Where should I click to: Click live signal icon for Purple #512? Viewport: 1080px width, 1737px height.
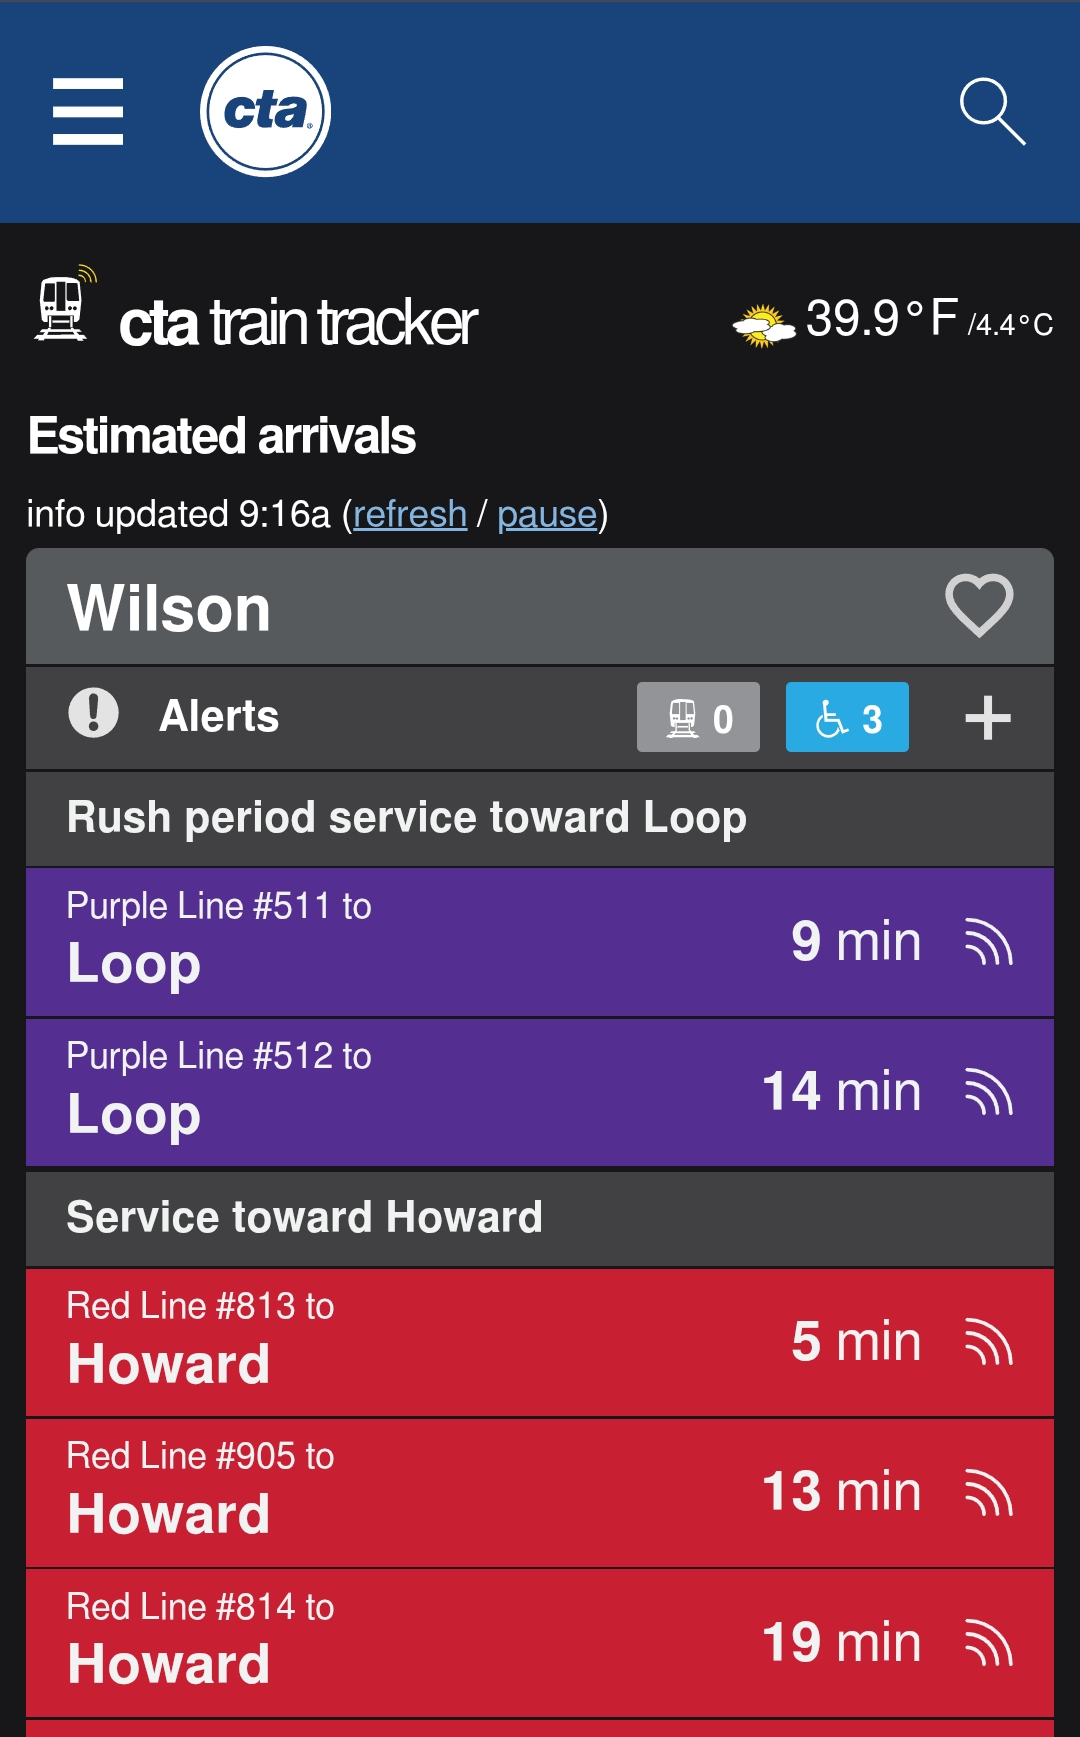click(988, 1092)
